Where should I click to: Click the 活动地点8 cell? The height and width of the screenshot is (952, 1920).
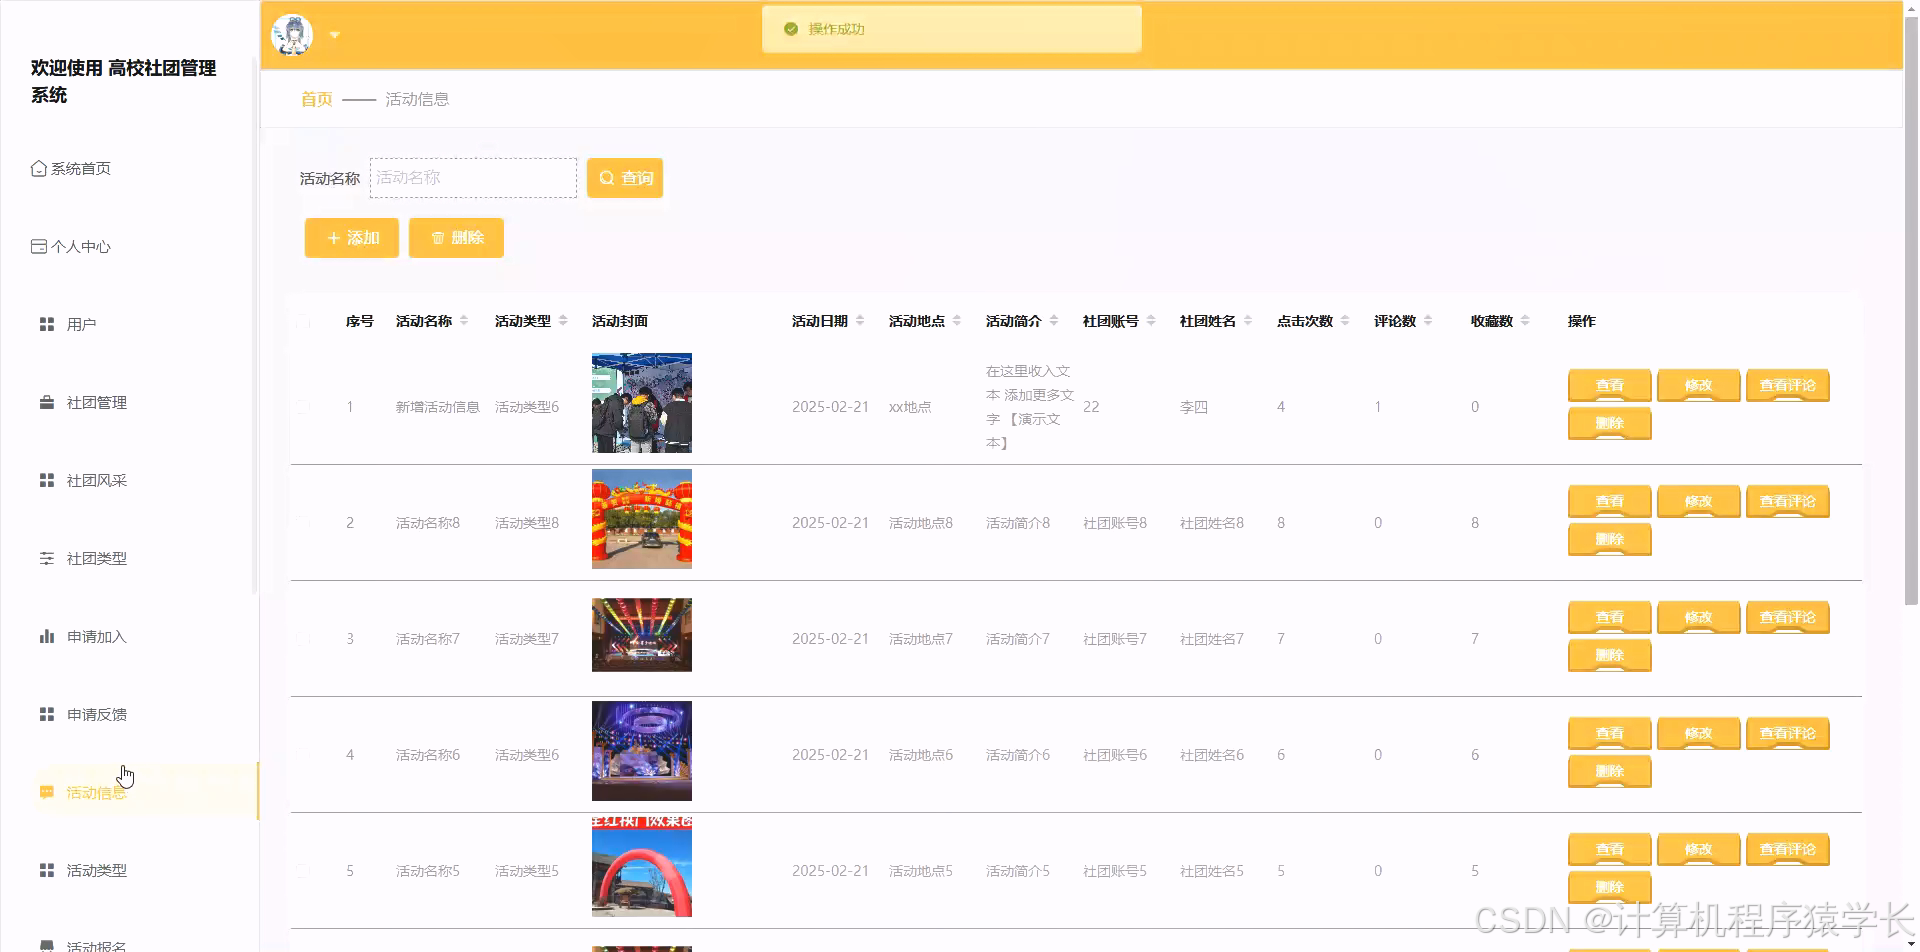click(921, 523)
